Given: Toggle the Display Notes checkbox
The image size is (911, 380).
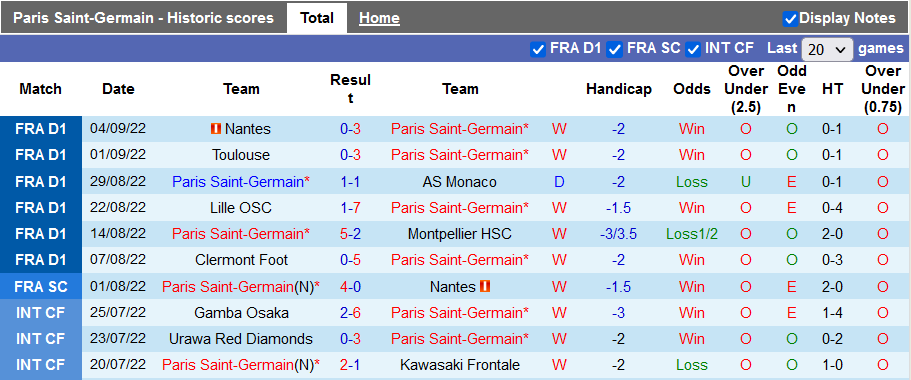Looking at the screenshot, I should (790, 19).
